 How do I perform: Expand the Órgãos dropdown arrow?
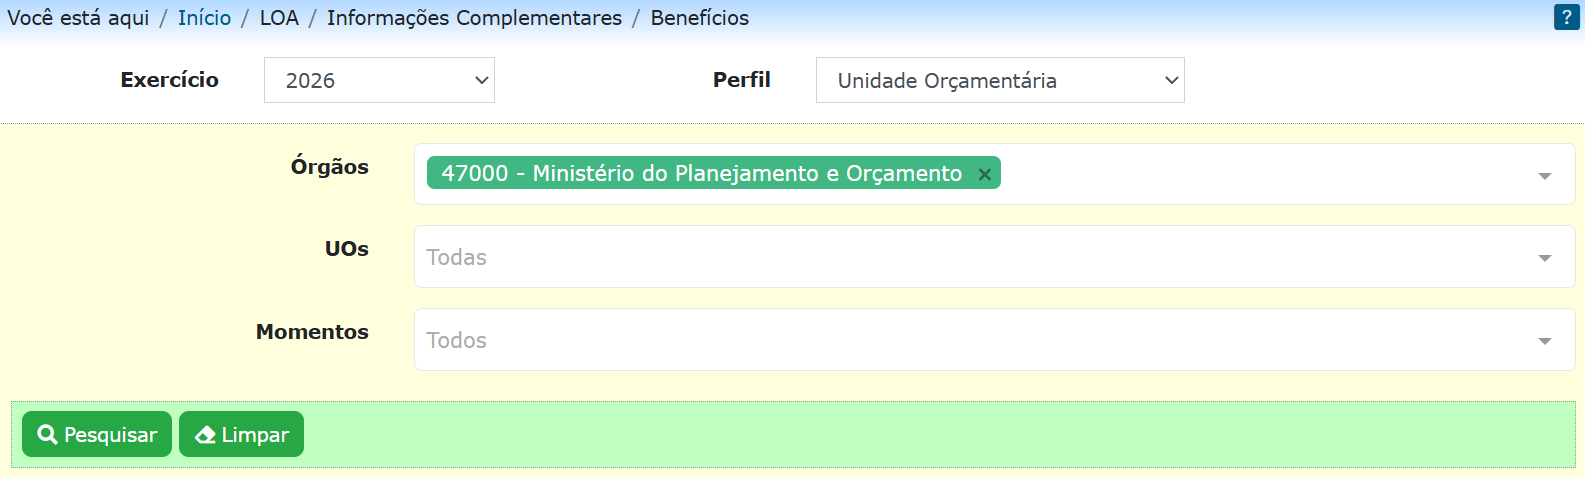click(x=1544, y=175)
